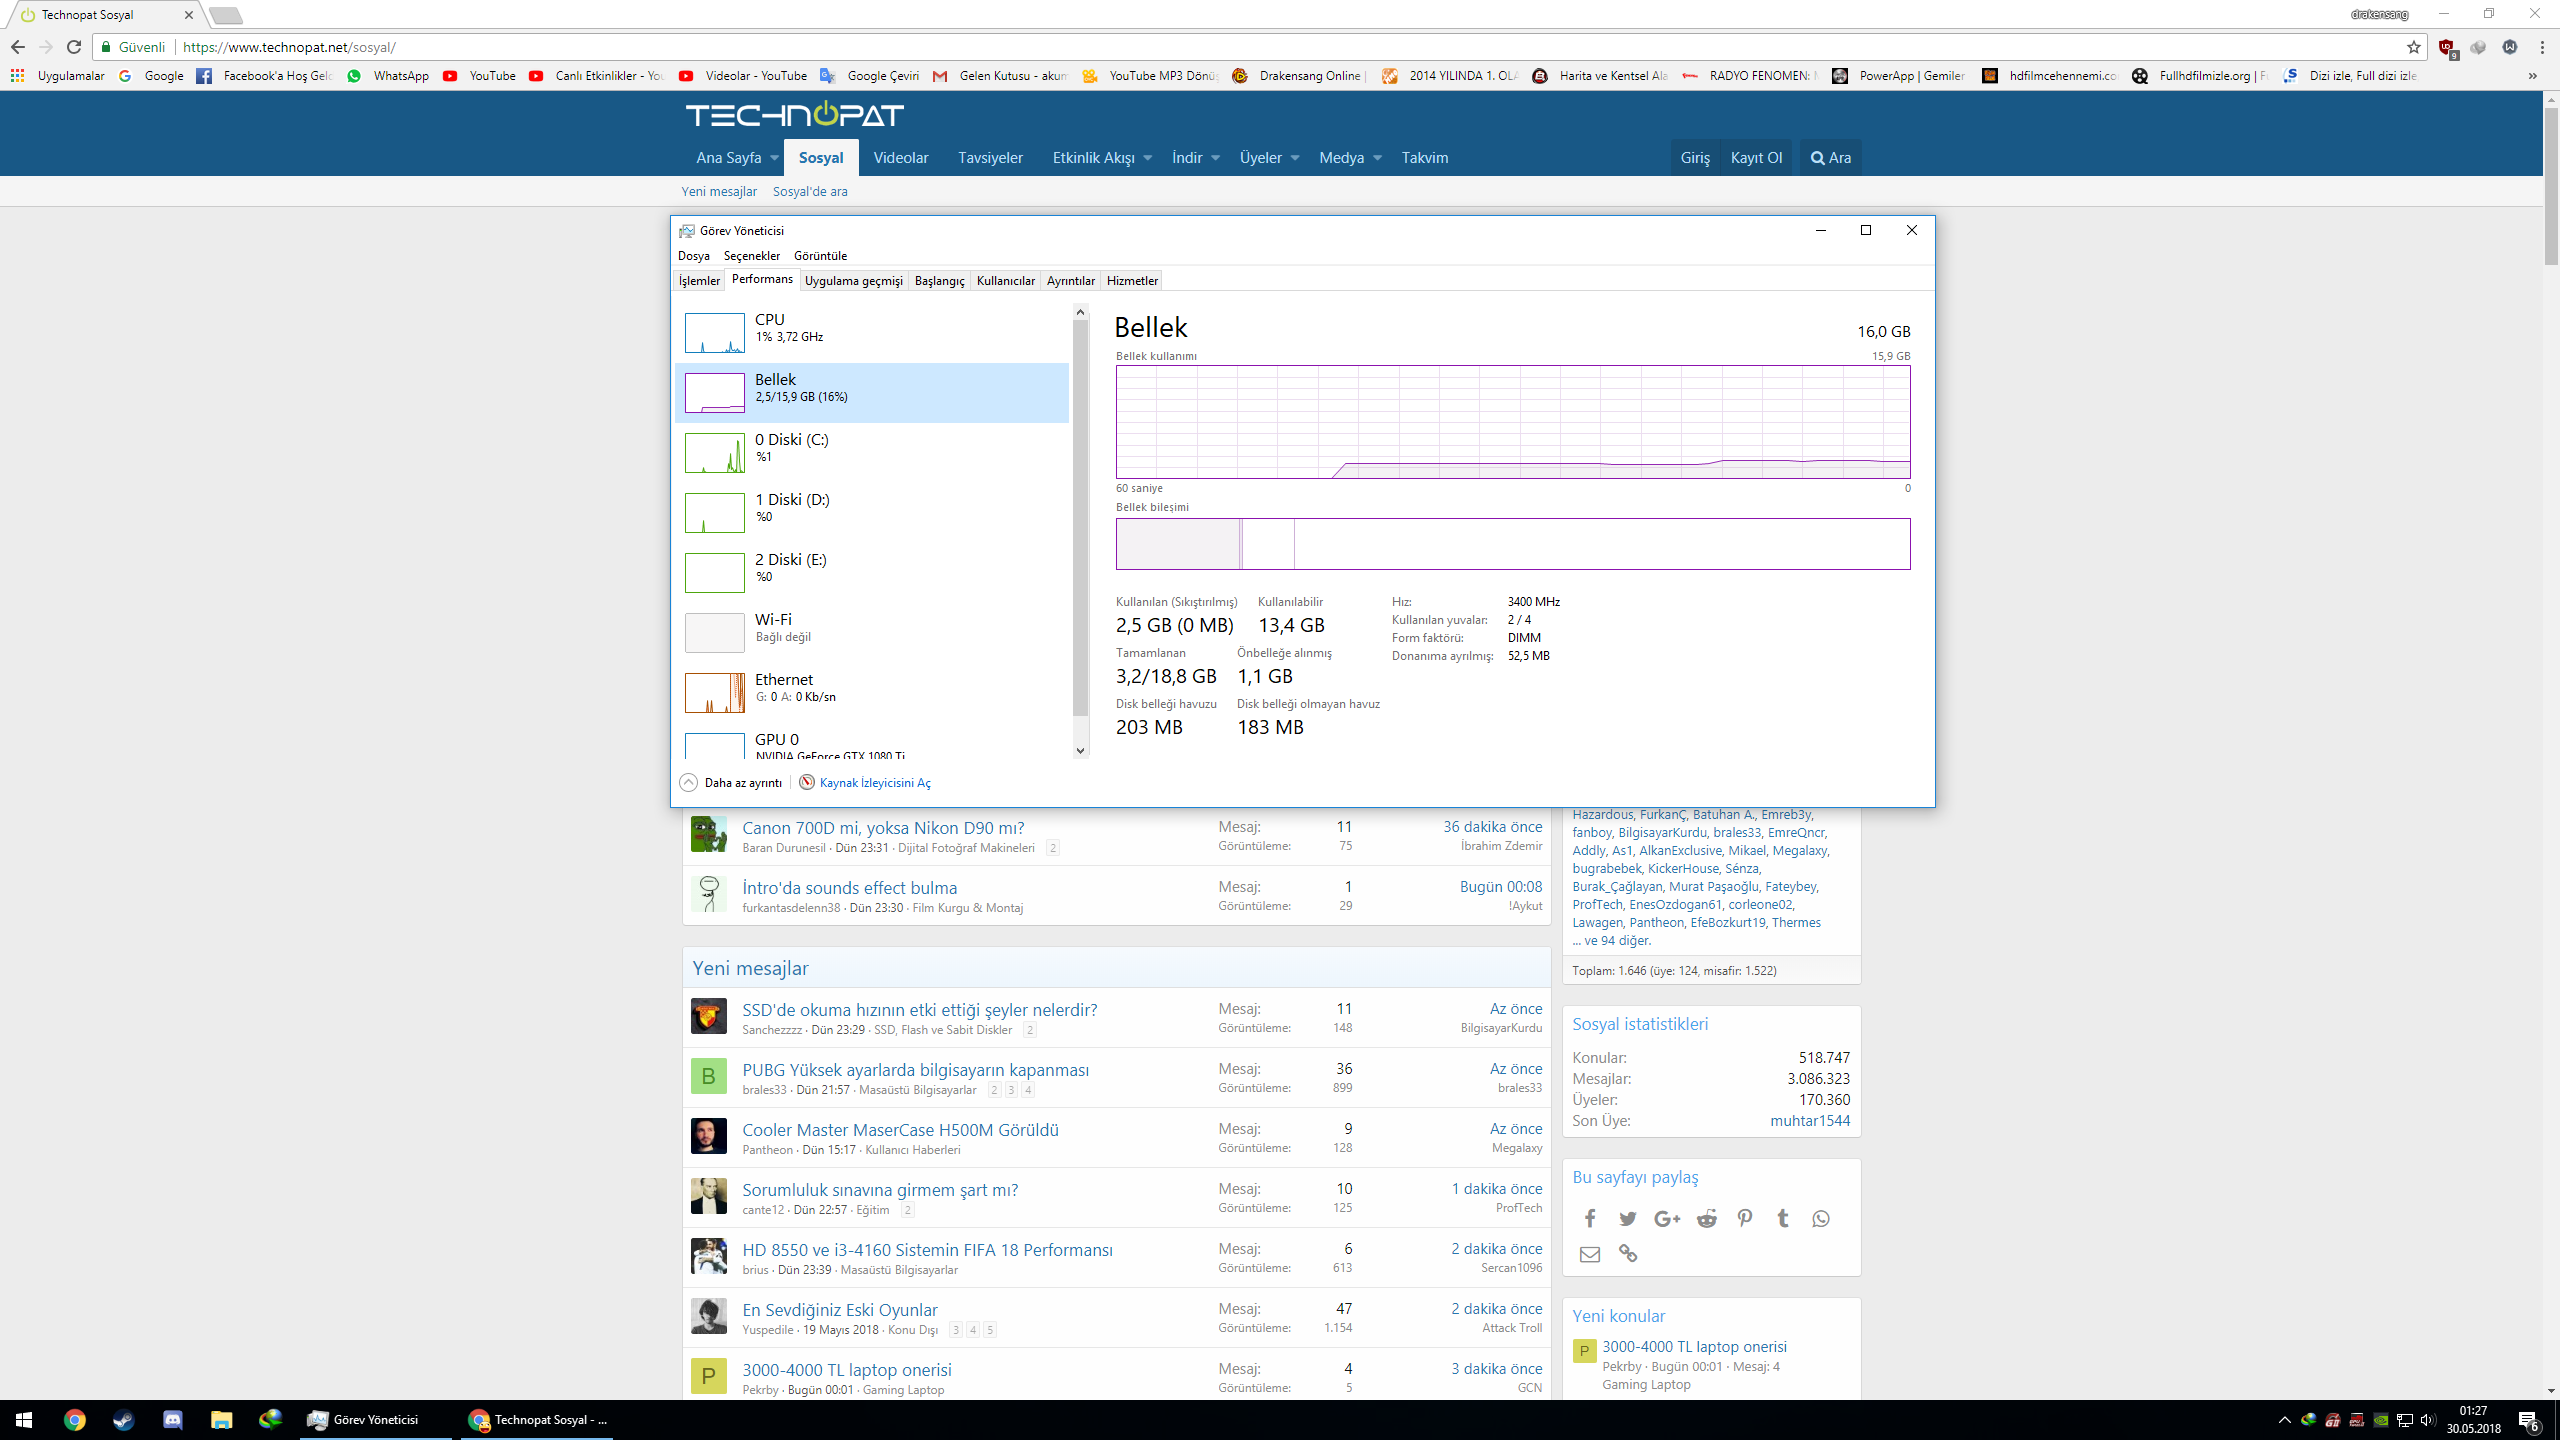Share page on Facebook icon
The width and height of the screenshot is (2560, 1440).
1589,1218
